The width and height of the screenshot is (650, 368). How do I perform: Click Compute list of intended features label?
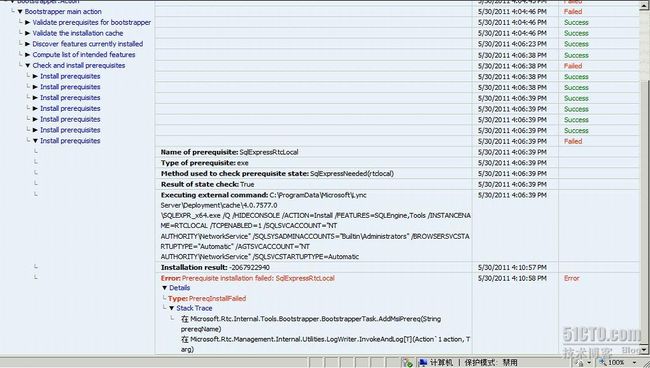pos(84,55)
